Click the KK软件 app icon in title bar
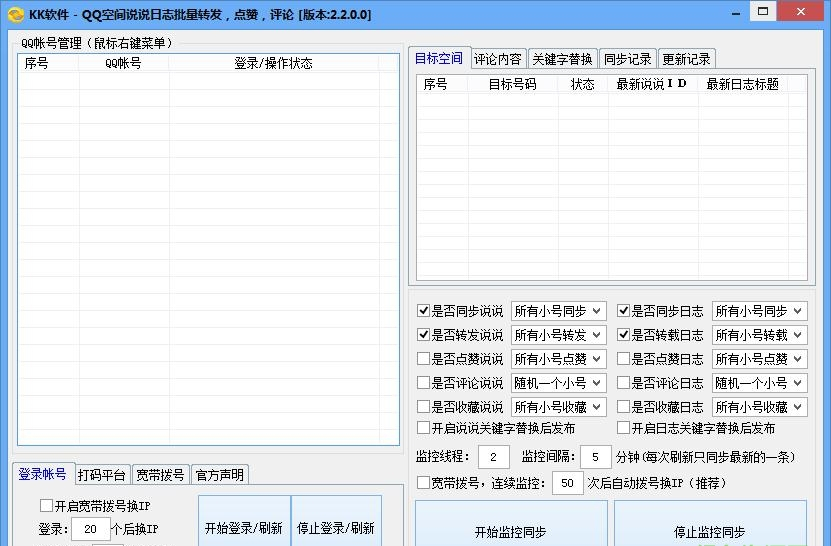831x546 pixels. click(16, 14)
